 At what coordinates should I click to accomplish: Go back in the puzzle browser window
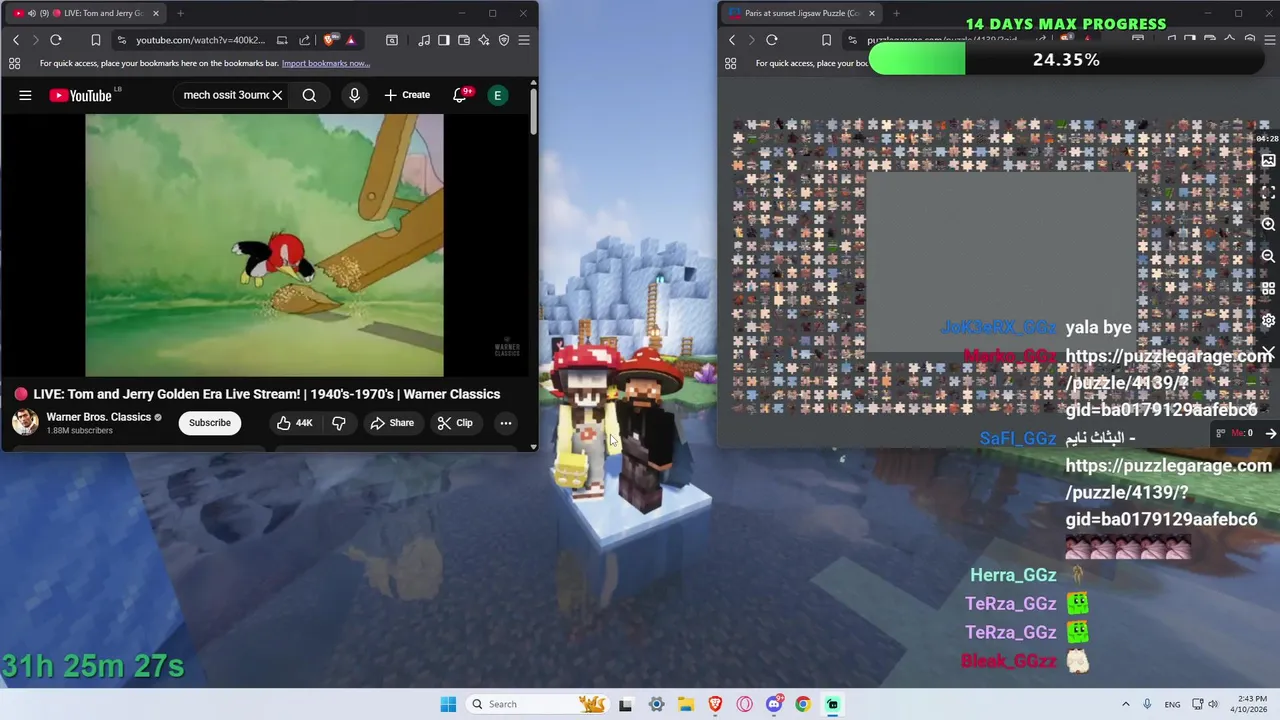point(732,40)
